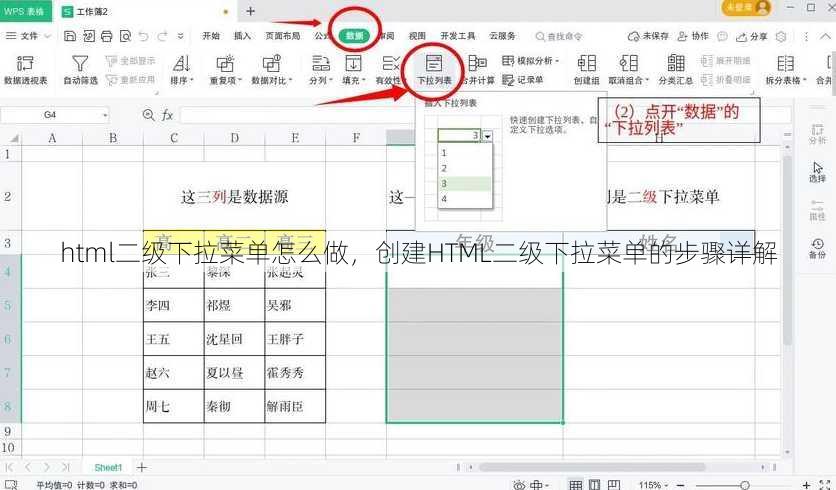Enable 自动筛选 auto filter
This screenshot has height=490, width=836.
point(80,70)
